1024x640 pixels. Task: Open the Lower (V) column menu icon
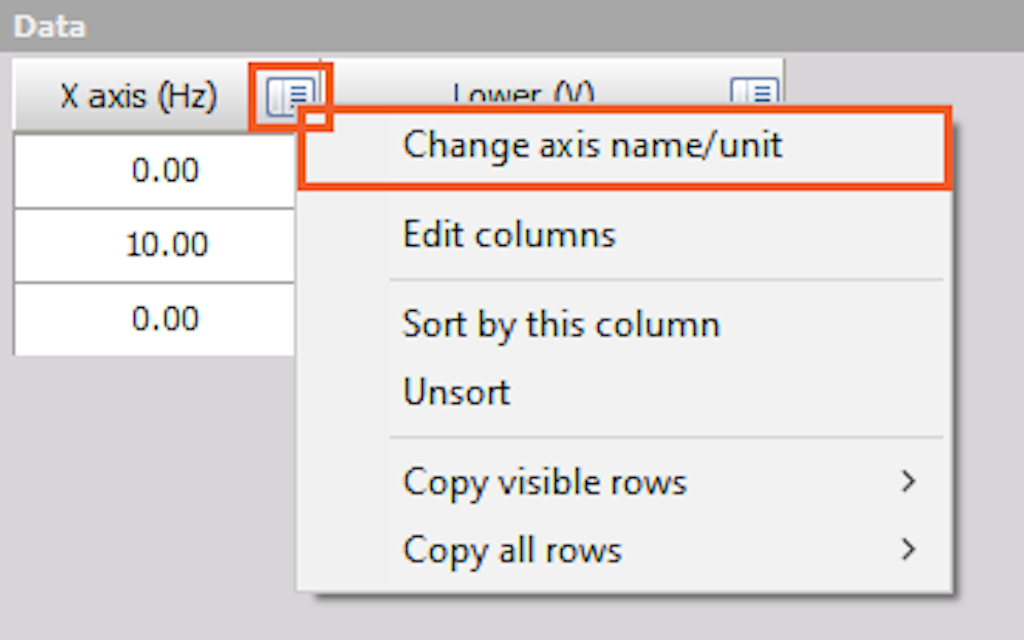[x=754, y=93]
